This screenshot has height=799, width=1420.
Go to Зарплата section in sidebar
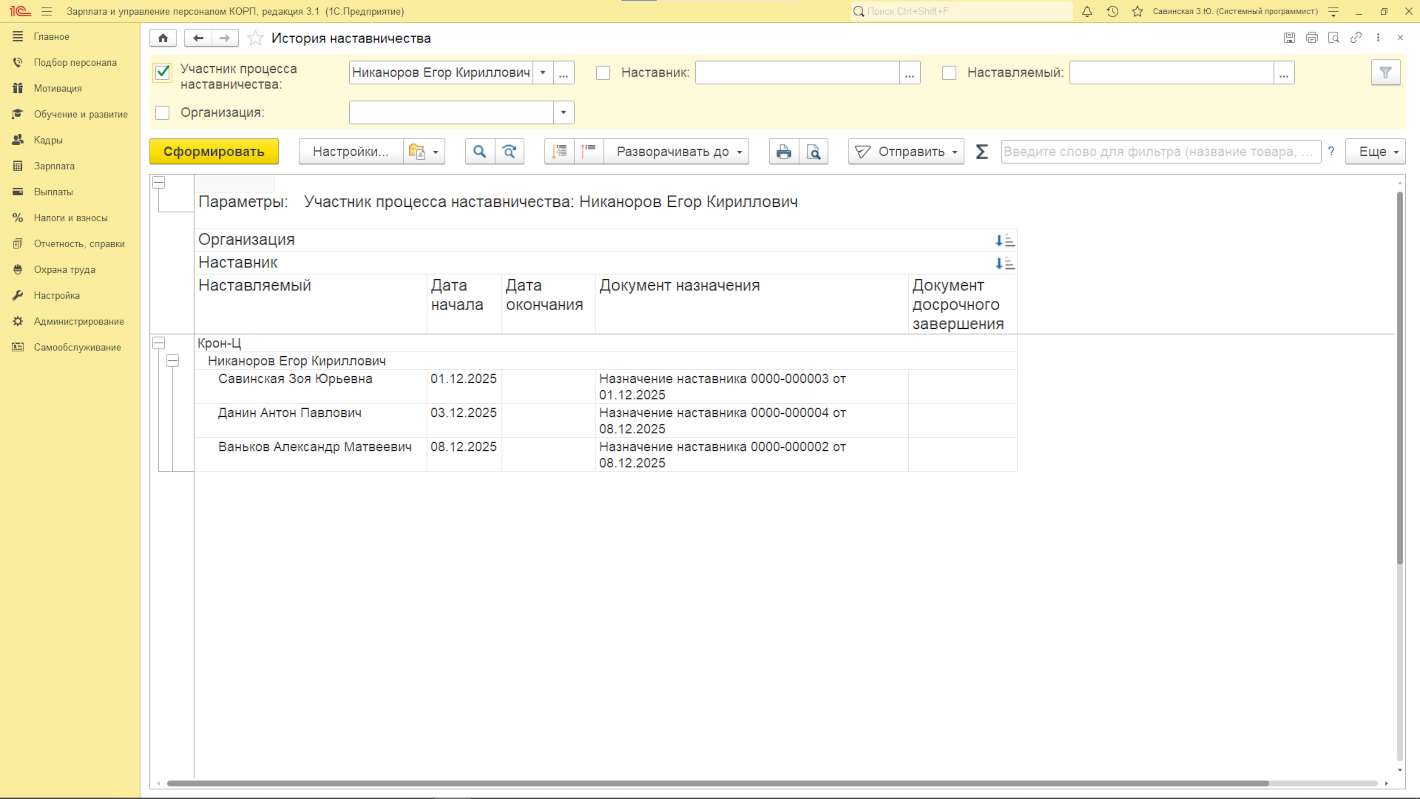pos(54,166)
